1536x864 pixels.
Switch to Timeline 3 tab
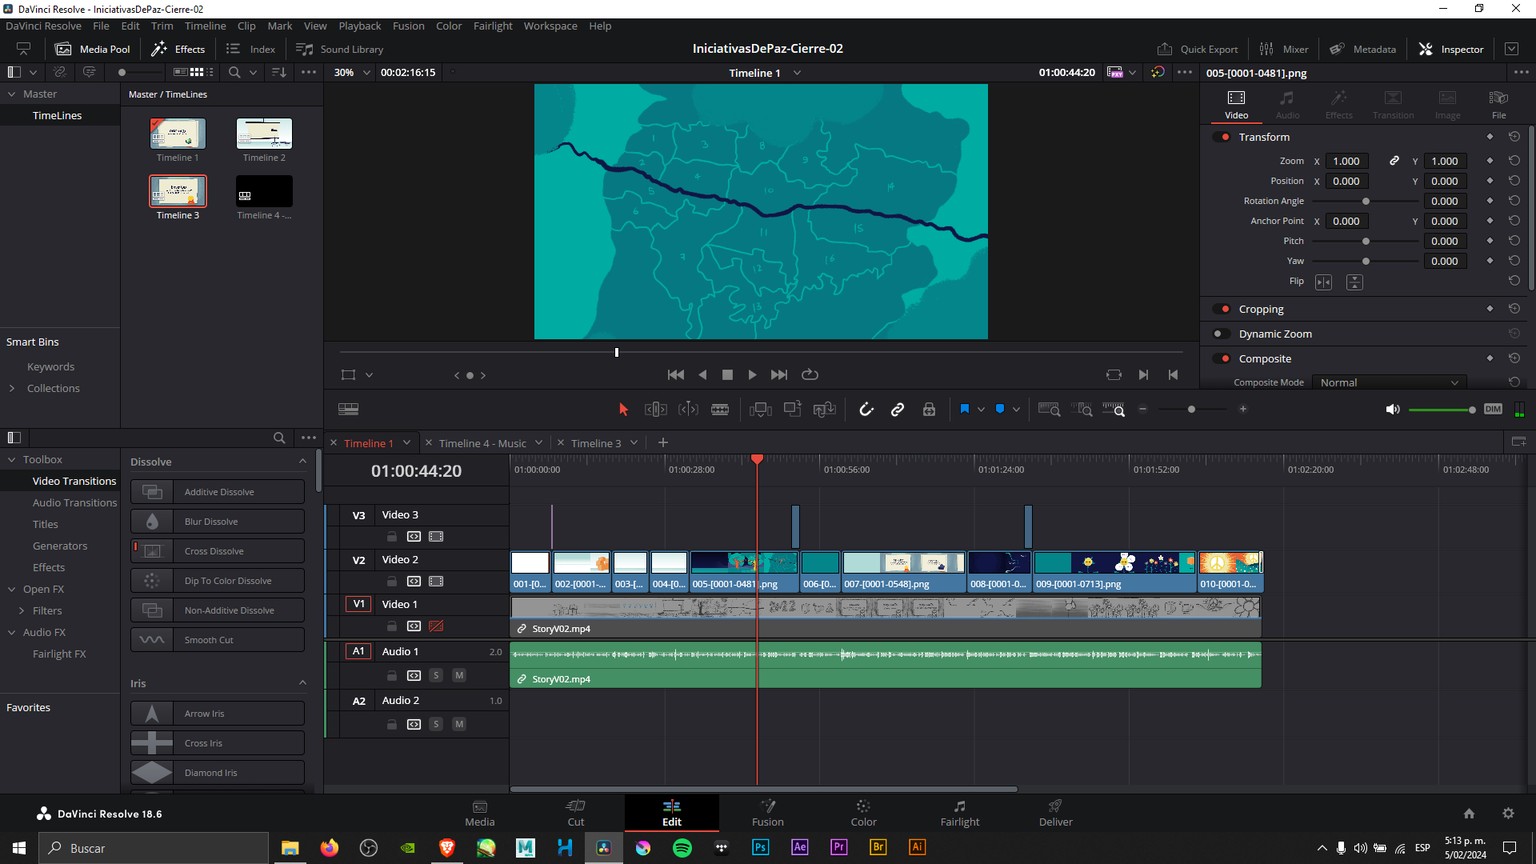(596, 443)
